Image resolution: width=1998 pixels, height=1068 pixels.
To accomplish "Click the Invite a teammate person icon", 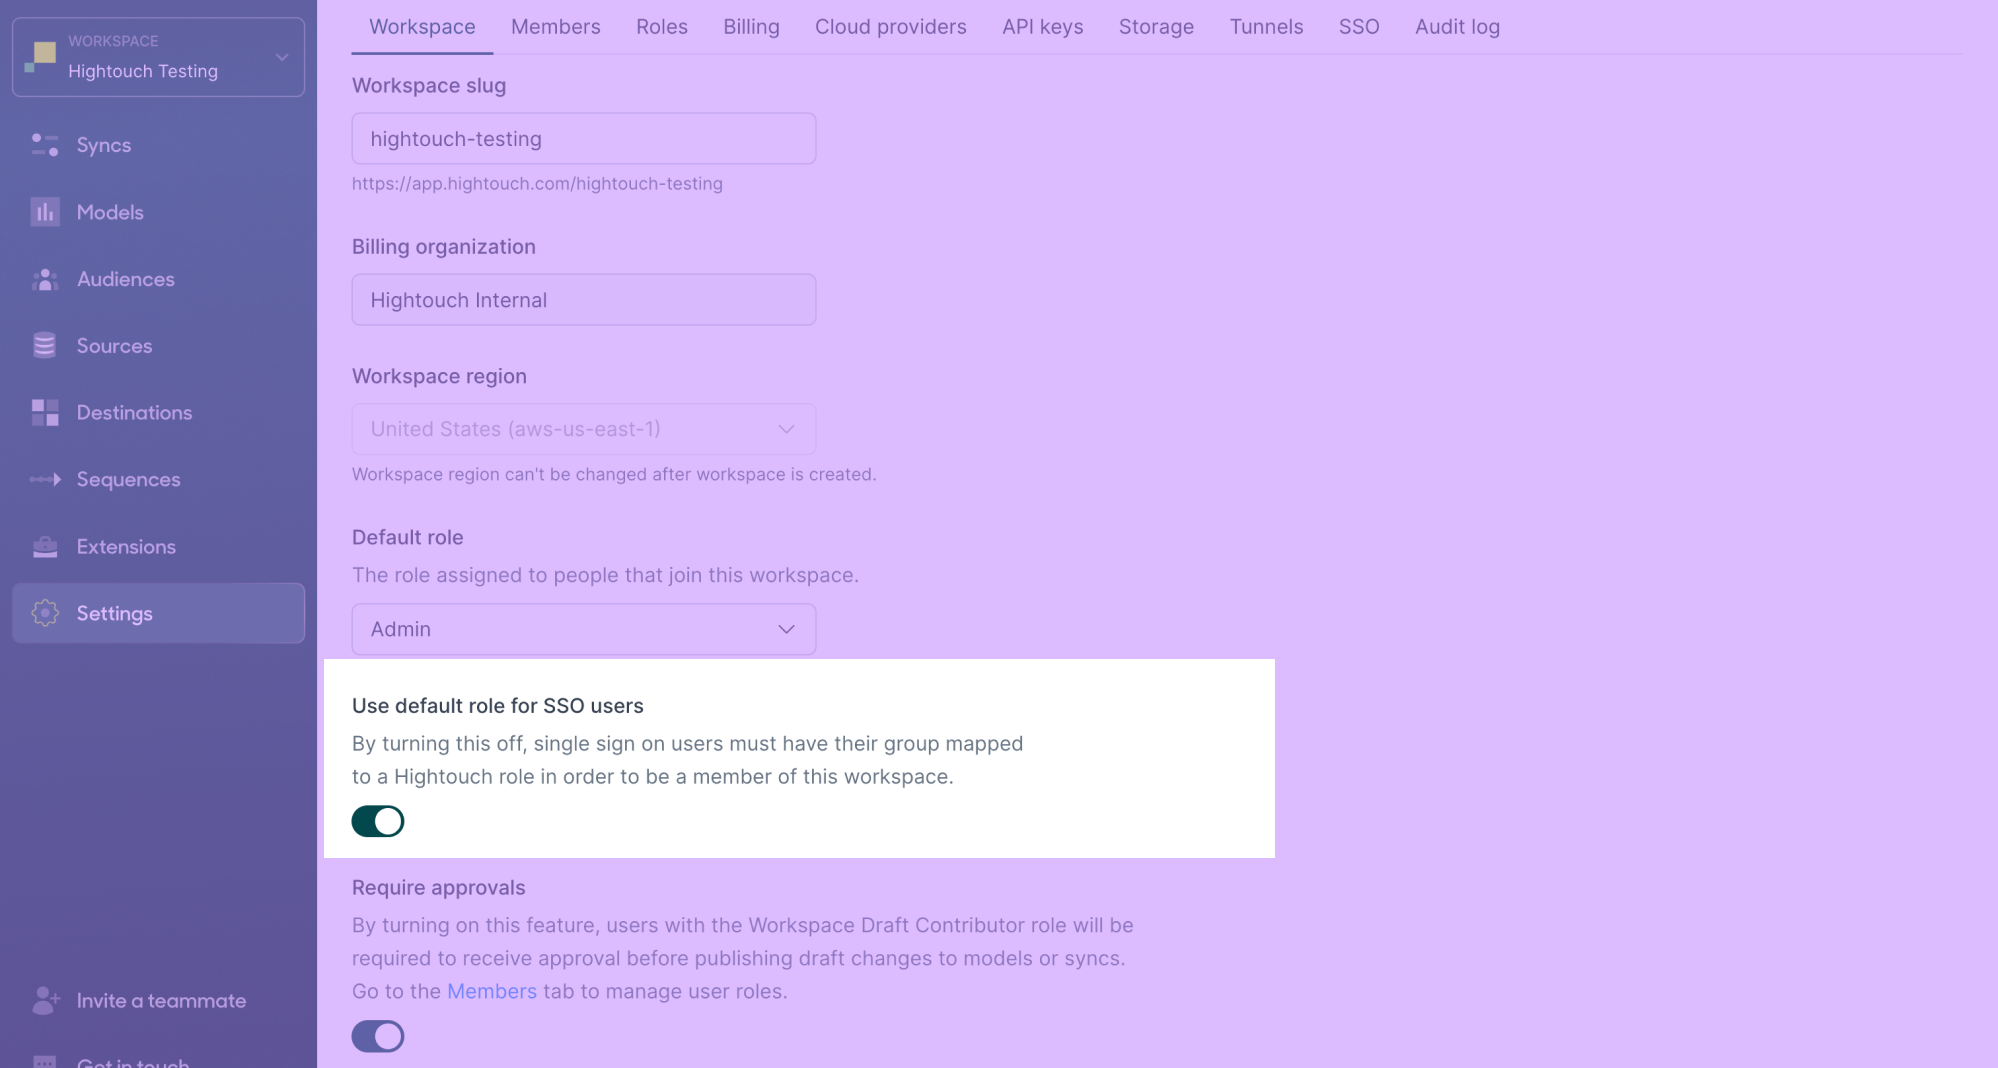I will coord(45,1000).
